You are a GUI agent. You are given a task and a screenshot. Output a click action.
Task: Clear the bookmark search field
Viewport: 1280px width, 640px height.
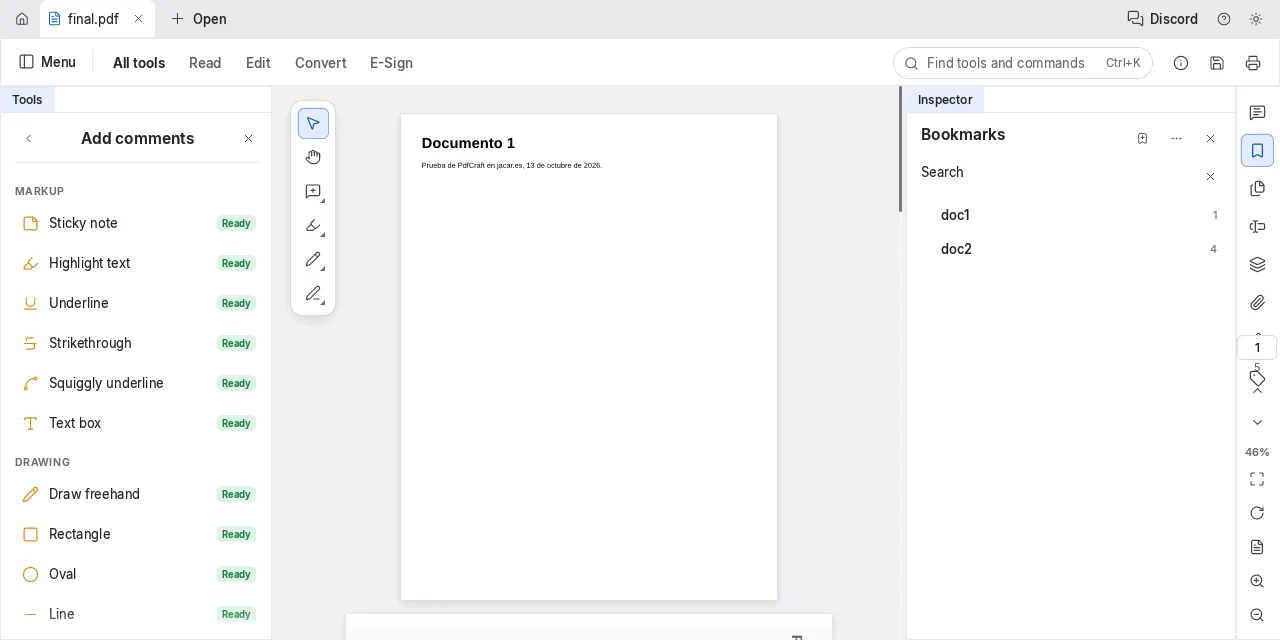coord(1211,177)
